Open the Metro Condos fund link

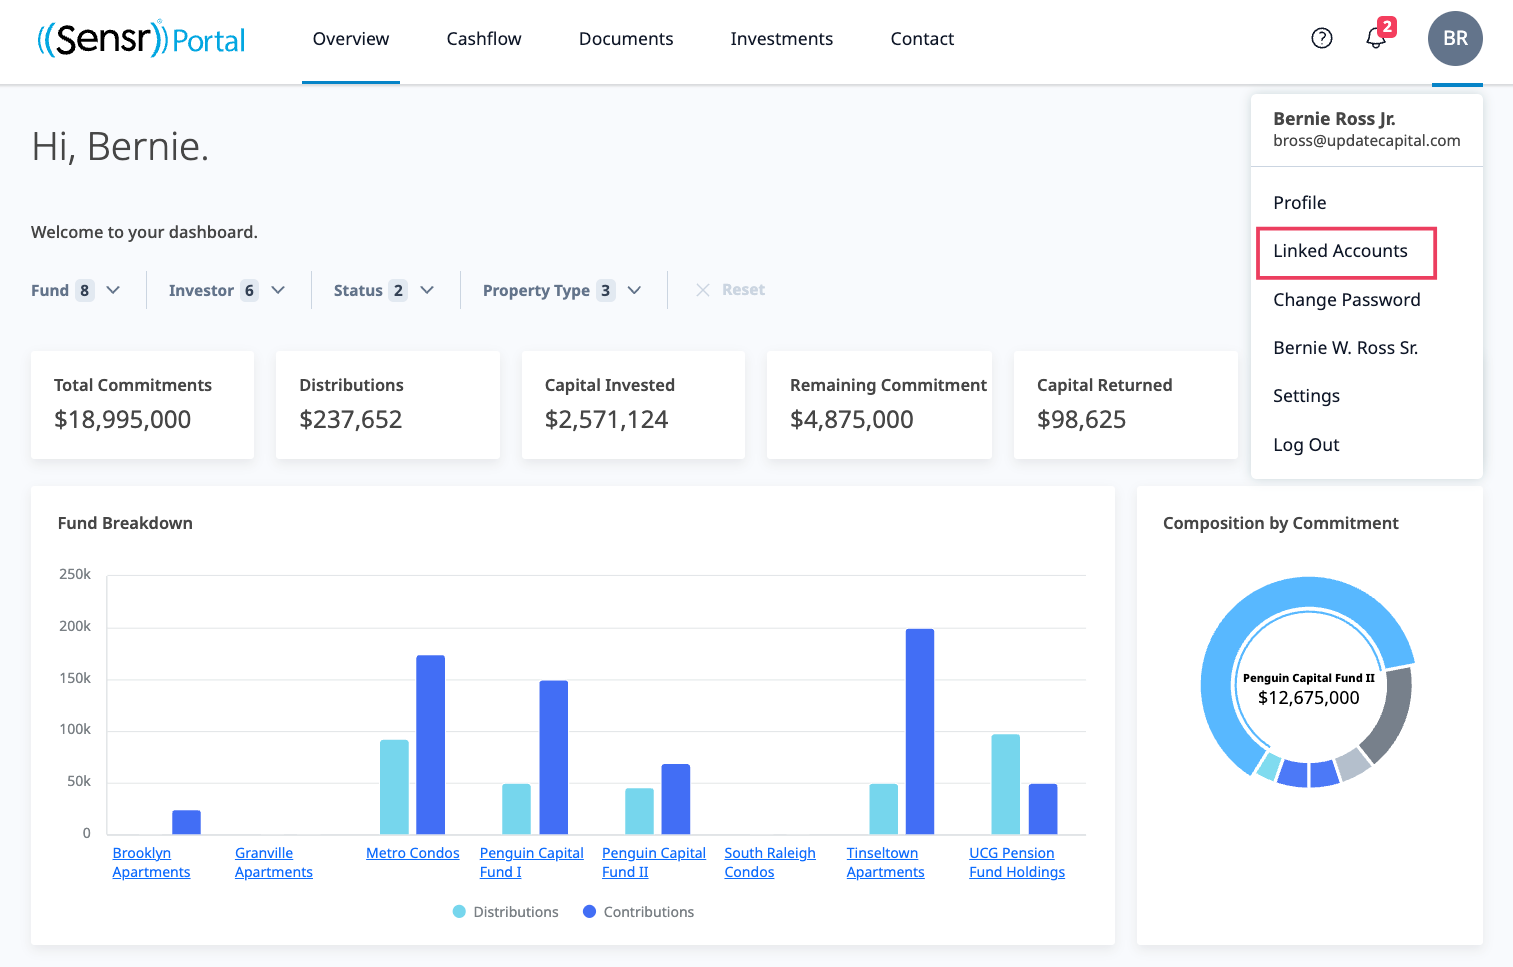[412, 853]
